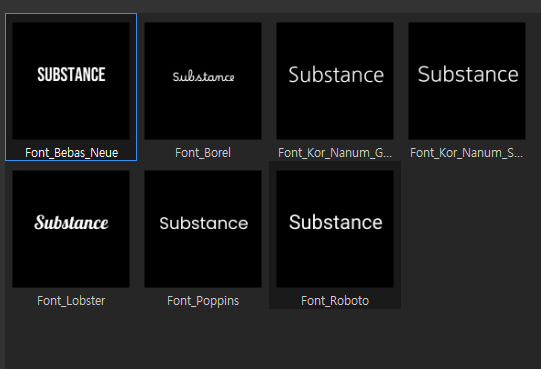Viewport: 541px width, 369px height.
Task: Select the Font_Borel thumbnail preview
Action: coord(203,81)
